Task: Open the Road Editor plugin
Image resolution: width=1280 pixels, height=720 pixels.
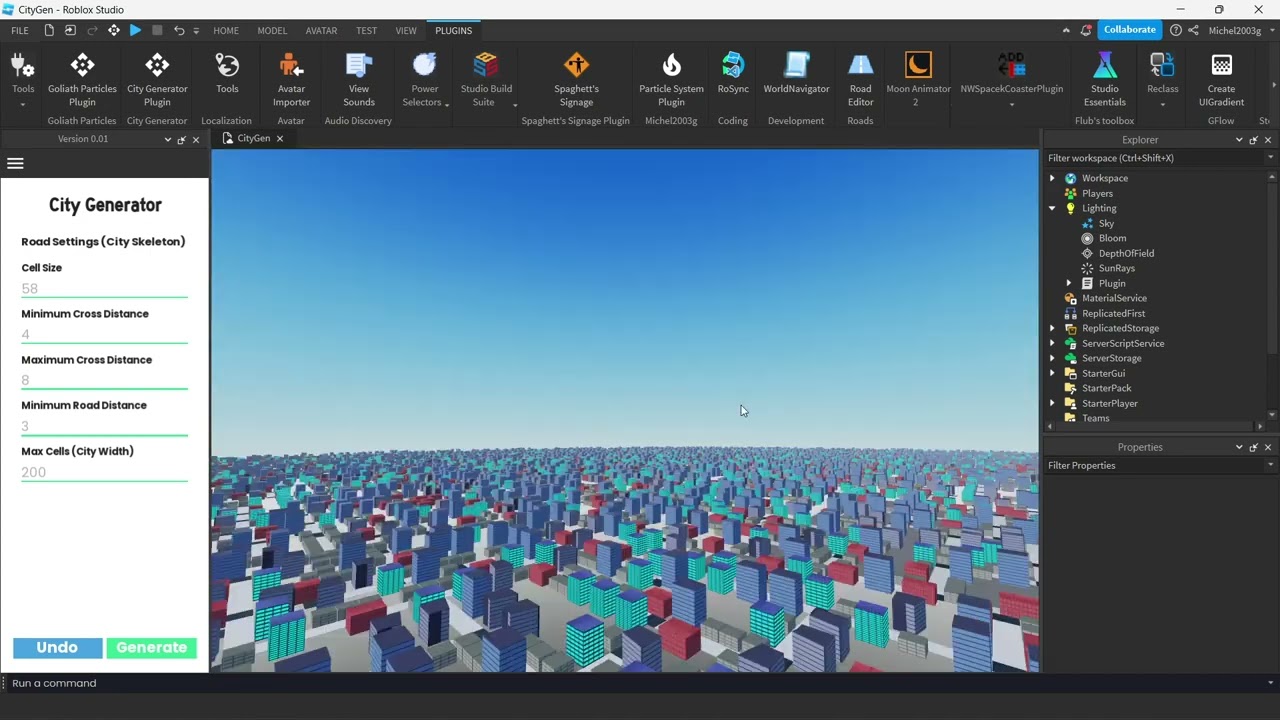Action: (x=860, y=79)
